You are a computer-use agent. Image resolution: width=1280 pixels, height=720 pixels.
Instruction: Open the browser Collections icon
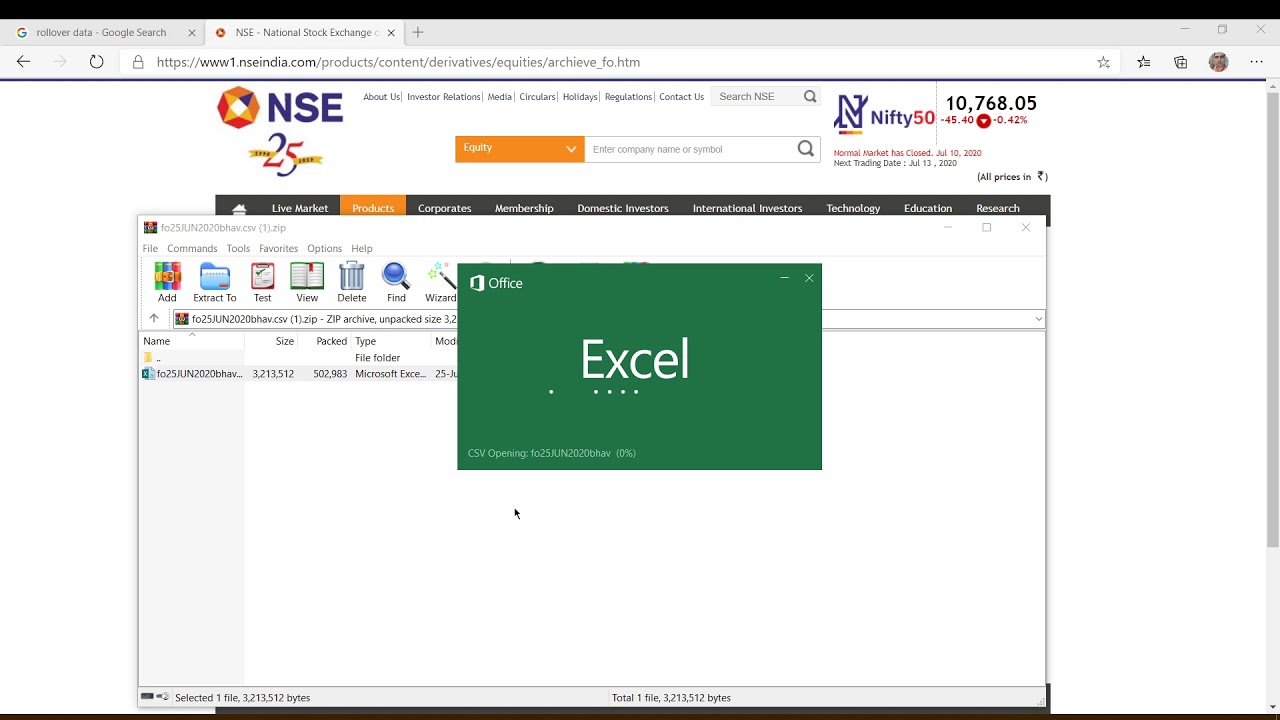(x=1181, y=62)
